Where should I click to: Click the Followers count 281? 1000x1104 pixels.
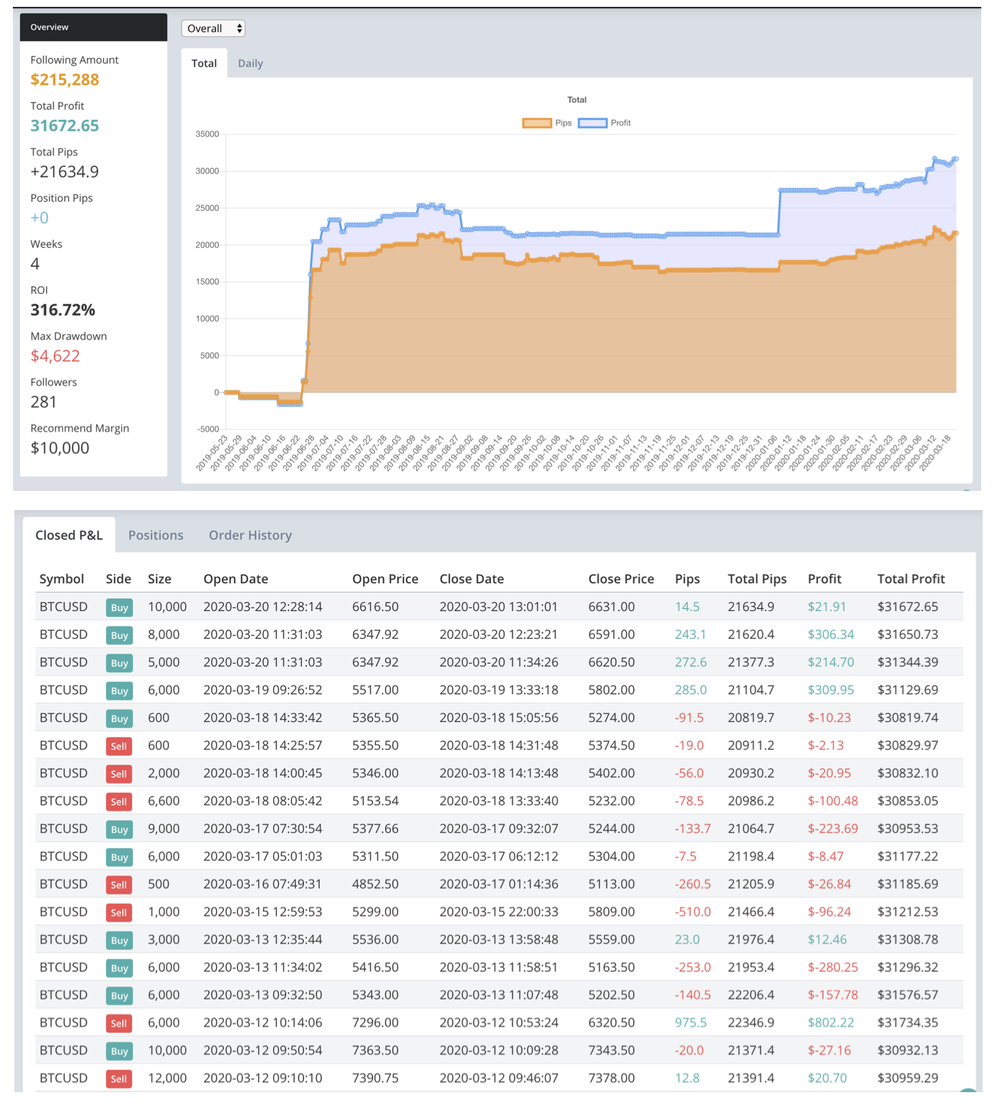44,402
